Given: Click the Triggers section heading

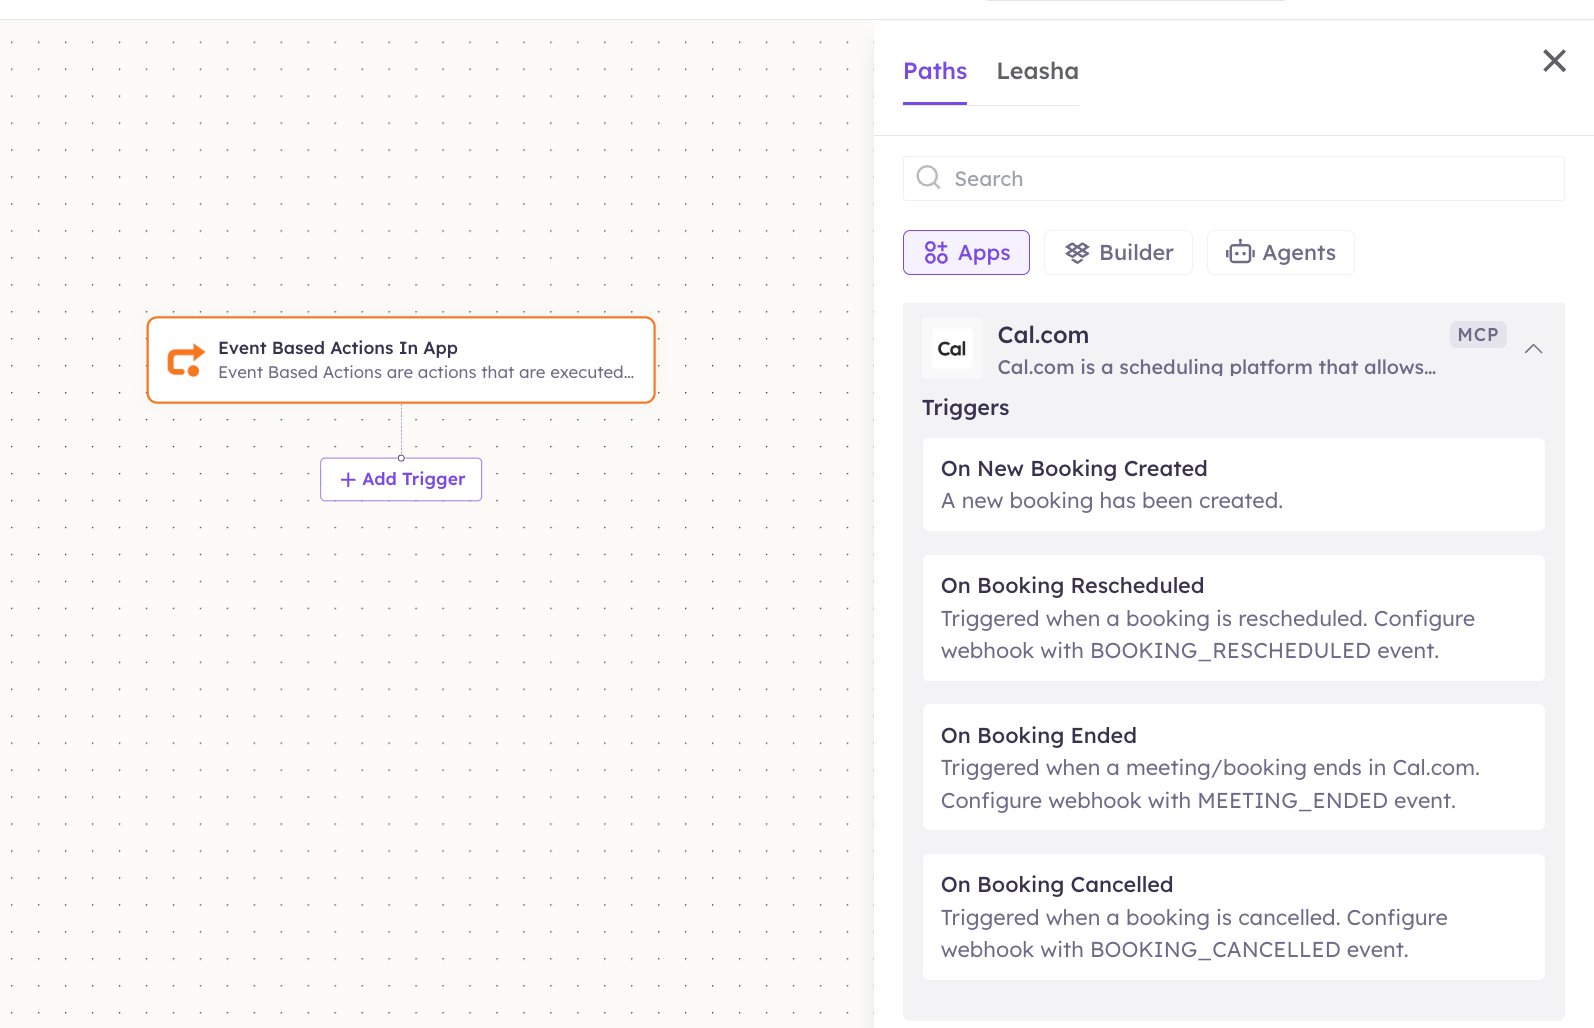Looking at the screenshot, I should (965, 408).
